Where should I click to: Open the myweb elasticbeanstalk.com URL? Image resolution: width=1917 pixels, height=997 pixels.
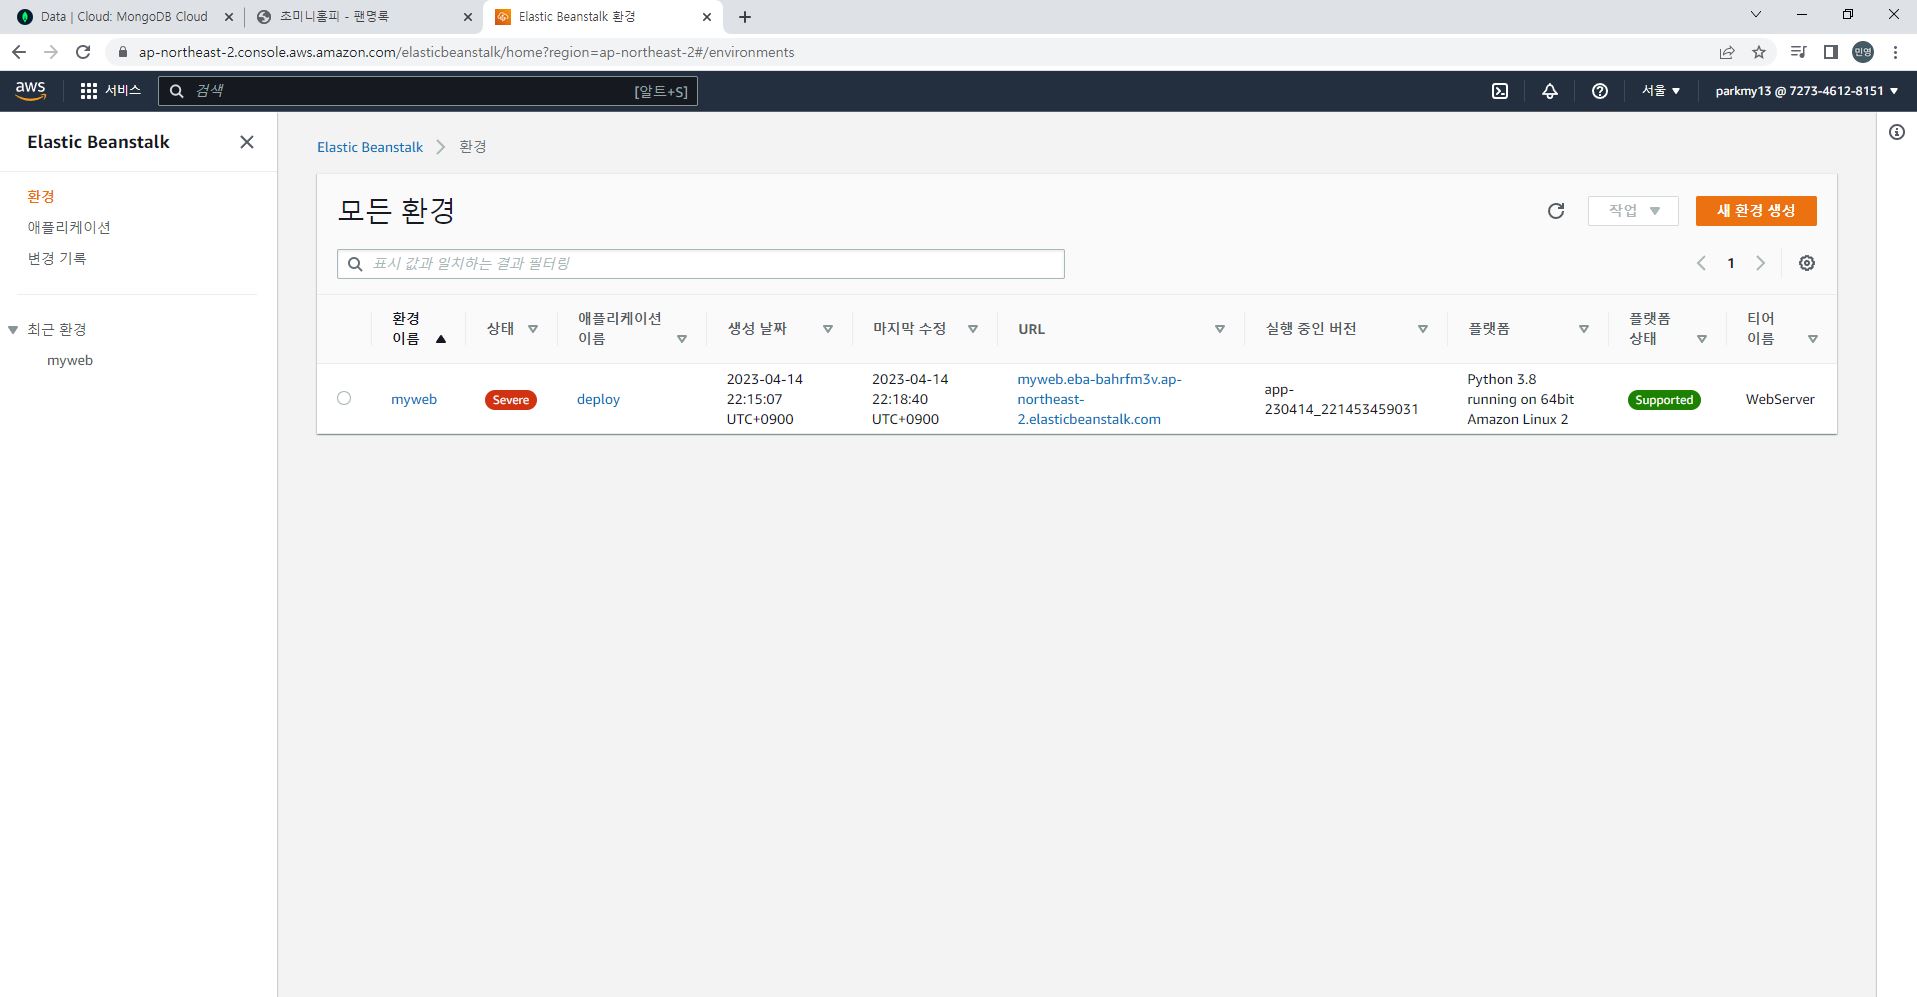1099,399
